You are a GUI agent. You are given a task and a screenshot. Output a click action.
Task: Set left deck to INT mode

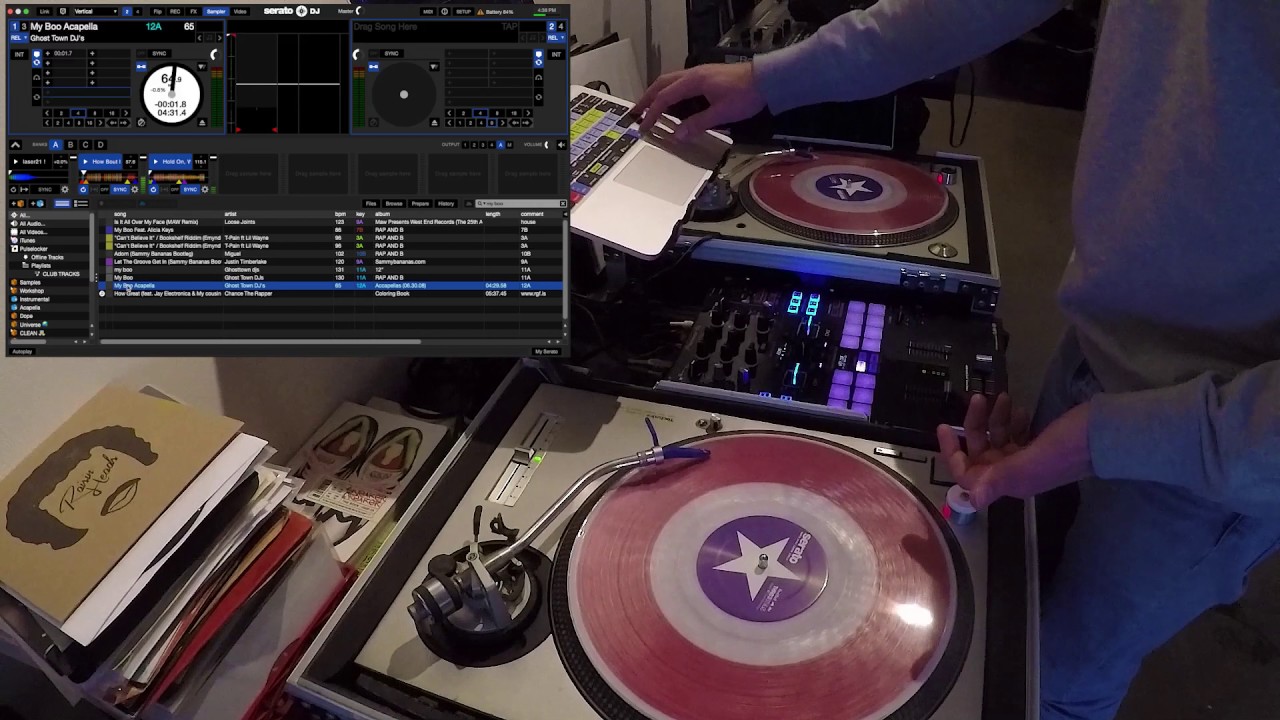coord(19,54)
